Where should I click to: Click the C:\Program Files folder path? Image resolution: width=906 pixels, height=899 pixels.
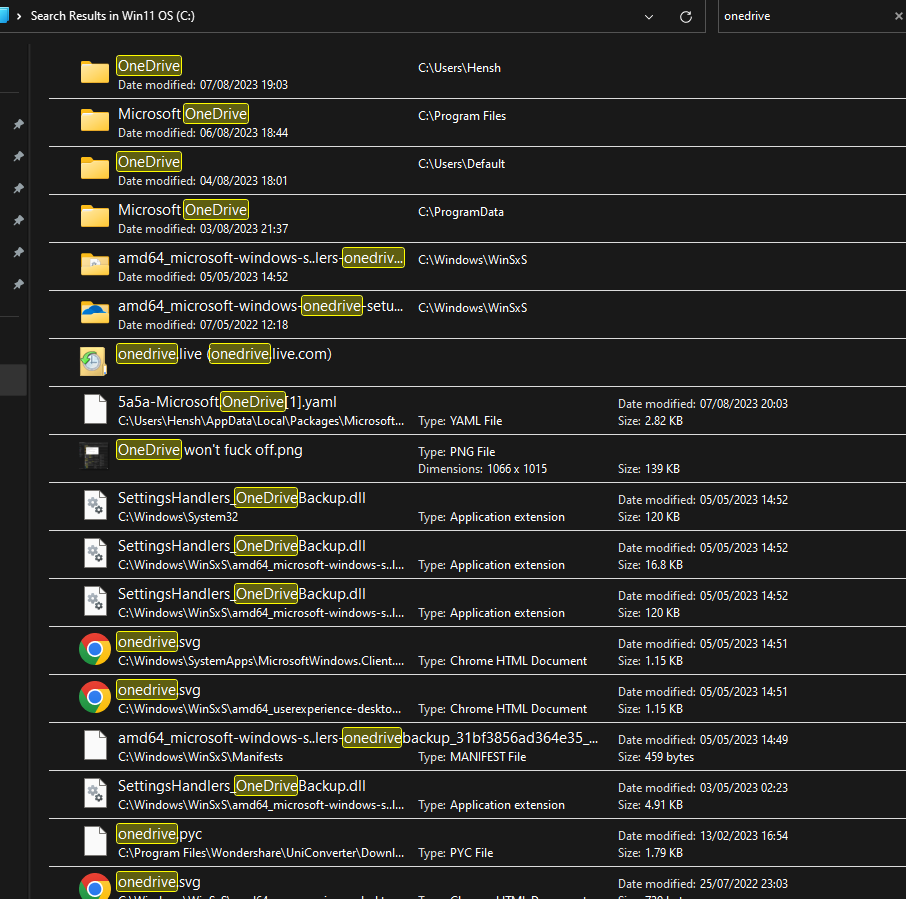point(462,116)
